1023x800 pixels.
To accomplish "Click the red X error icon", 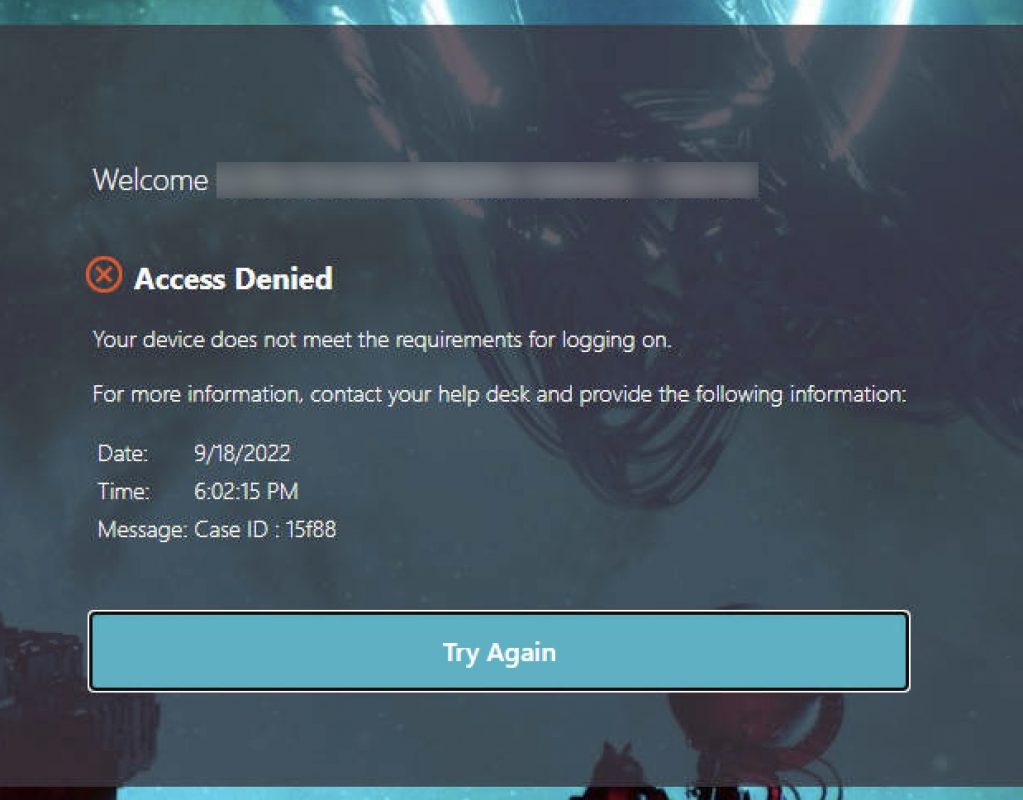I will pos(104,274).
